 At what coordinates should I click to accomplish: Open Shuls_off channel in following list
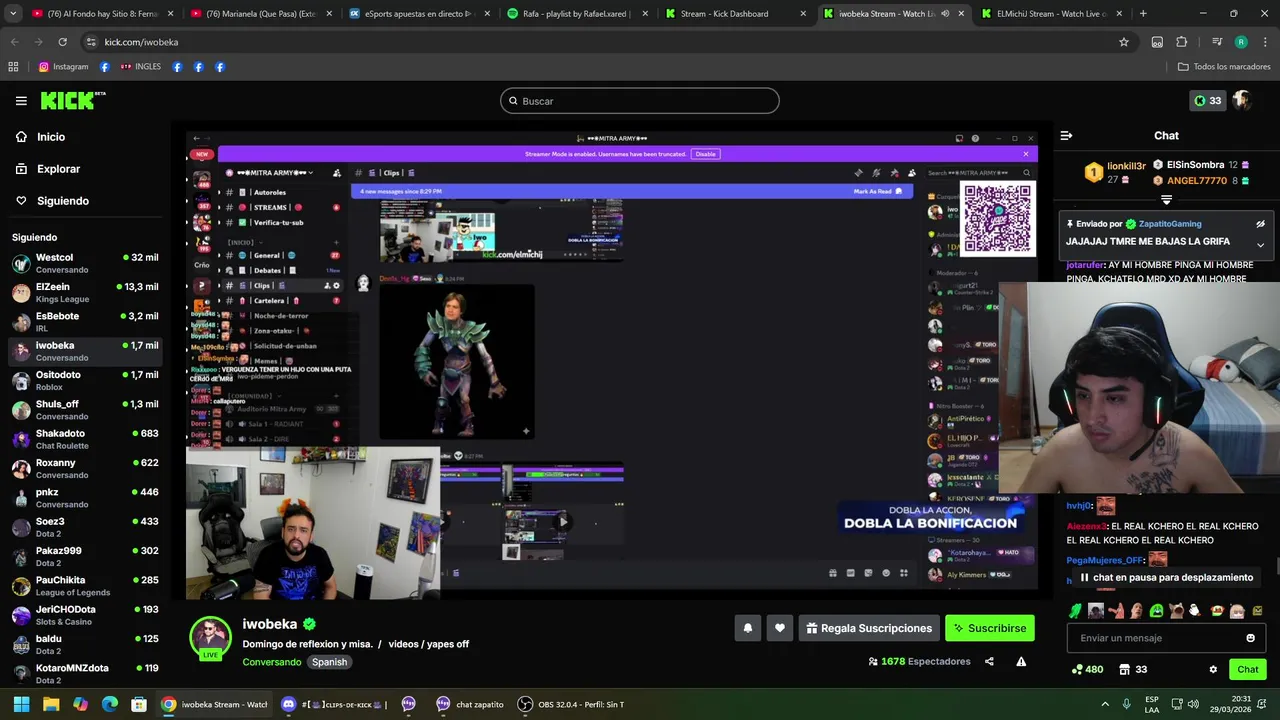pos(85,410)
